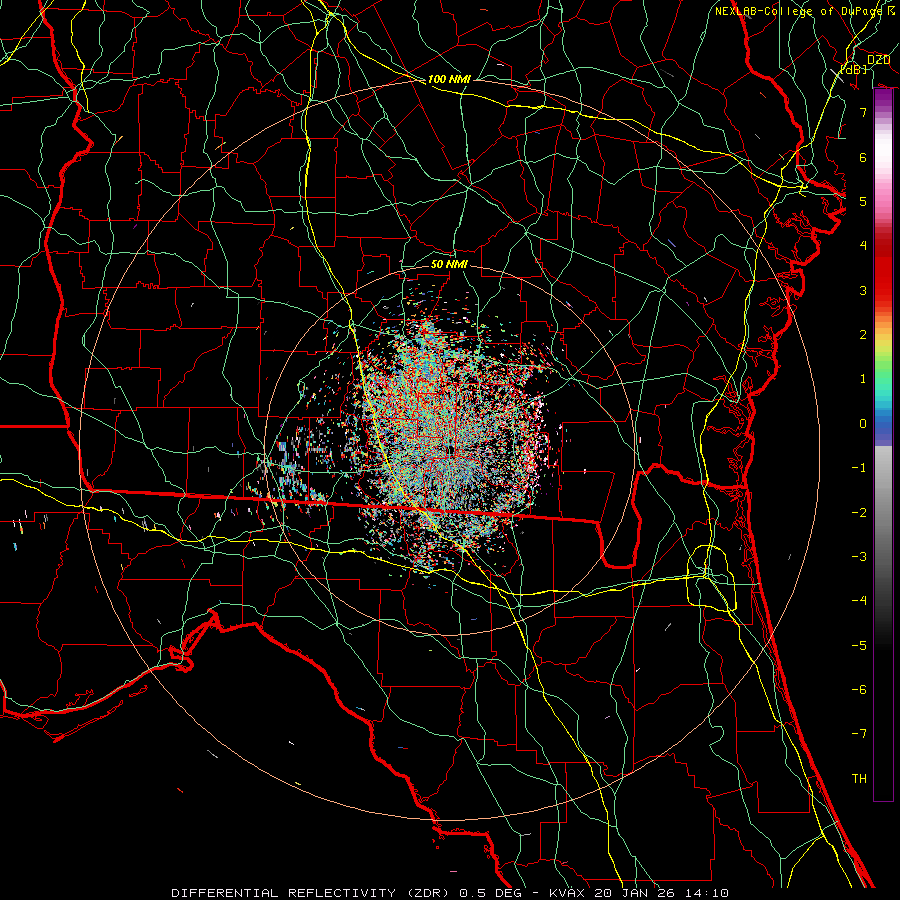Click the 4 value on the scale
This screenshot has height=900, width=900.
pyautogui.click(x=863, y=246)
